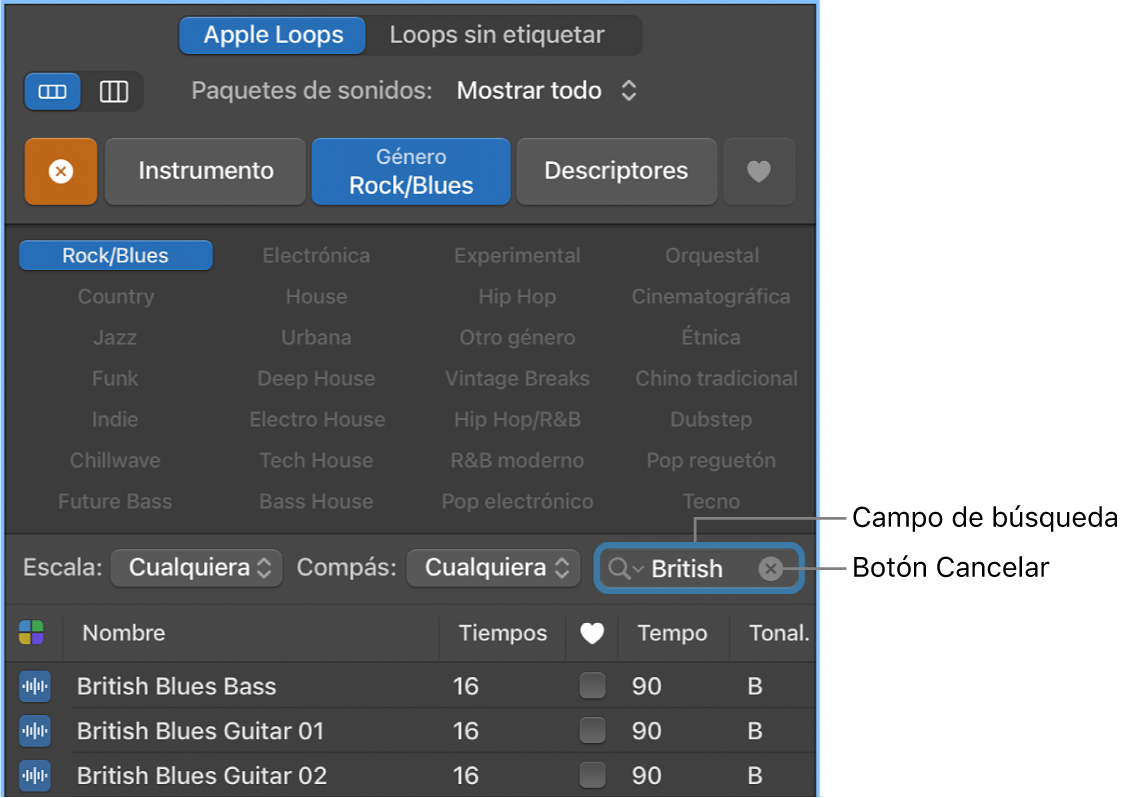The image size is (1128, 798).
Task: Click the magnifier icon in the search field
Action: pos(620,568)
